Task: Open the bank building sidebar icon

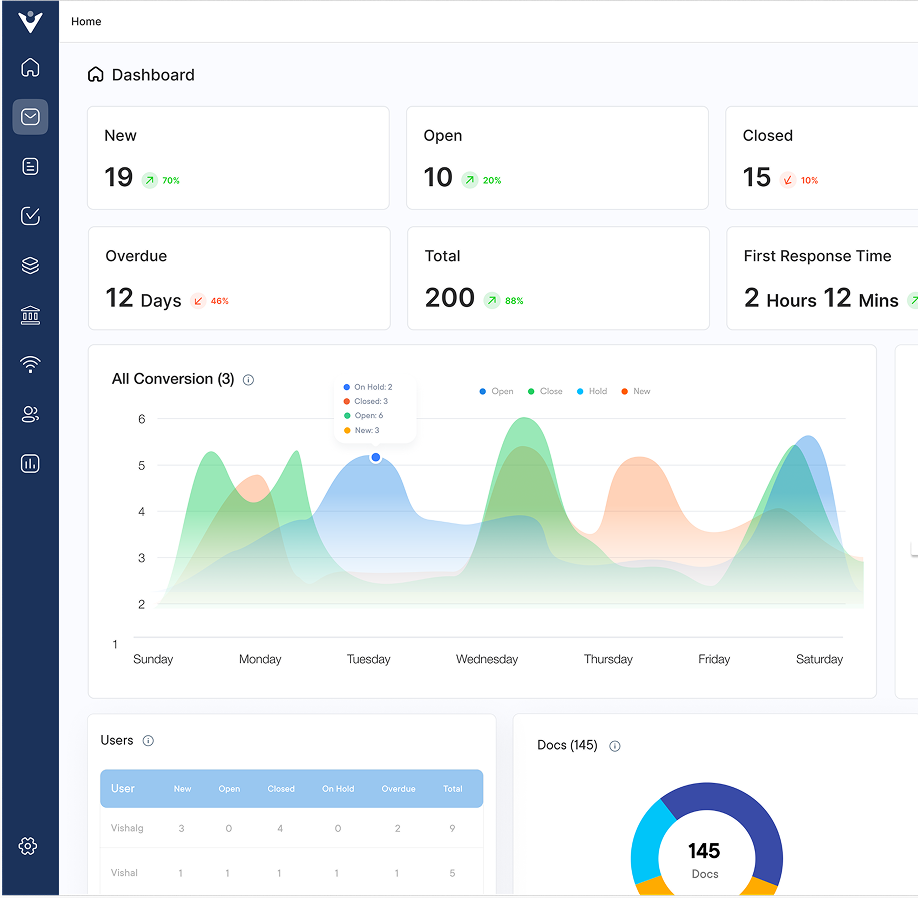Action: [x=30, y=315]
